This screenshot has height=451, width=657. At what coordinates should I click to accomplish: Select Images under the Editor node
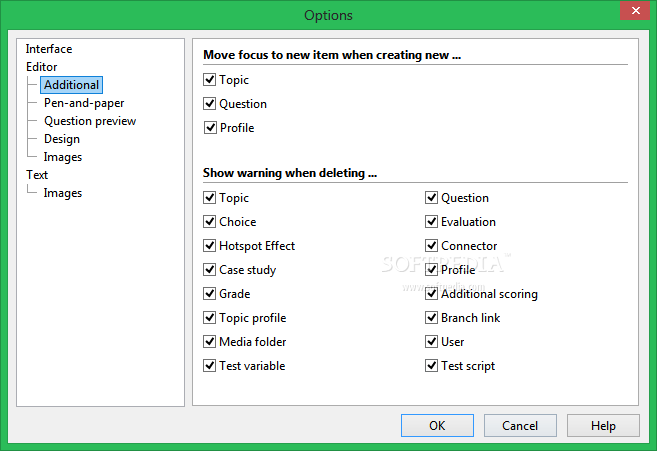62,157
